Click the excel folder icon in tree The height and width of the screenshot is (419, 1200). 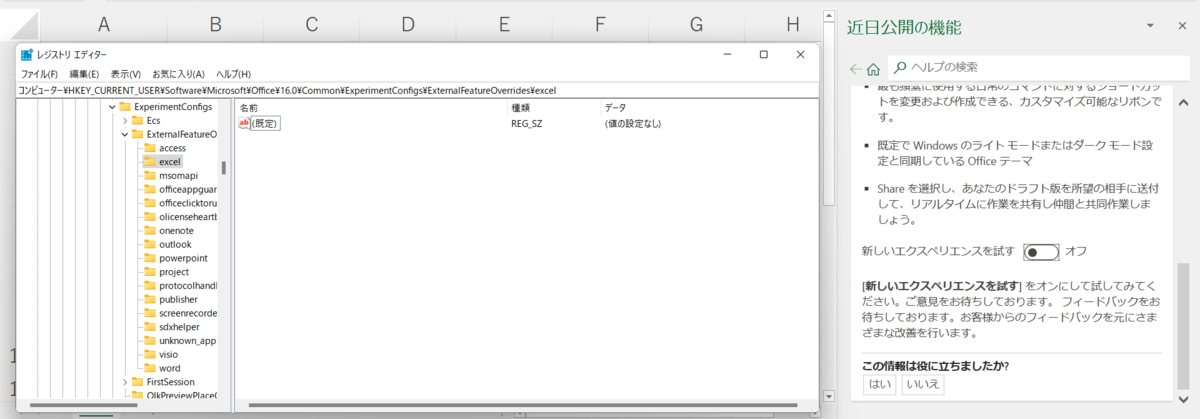coord(150,161)
